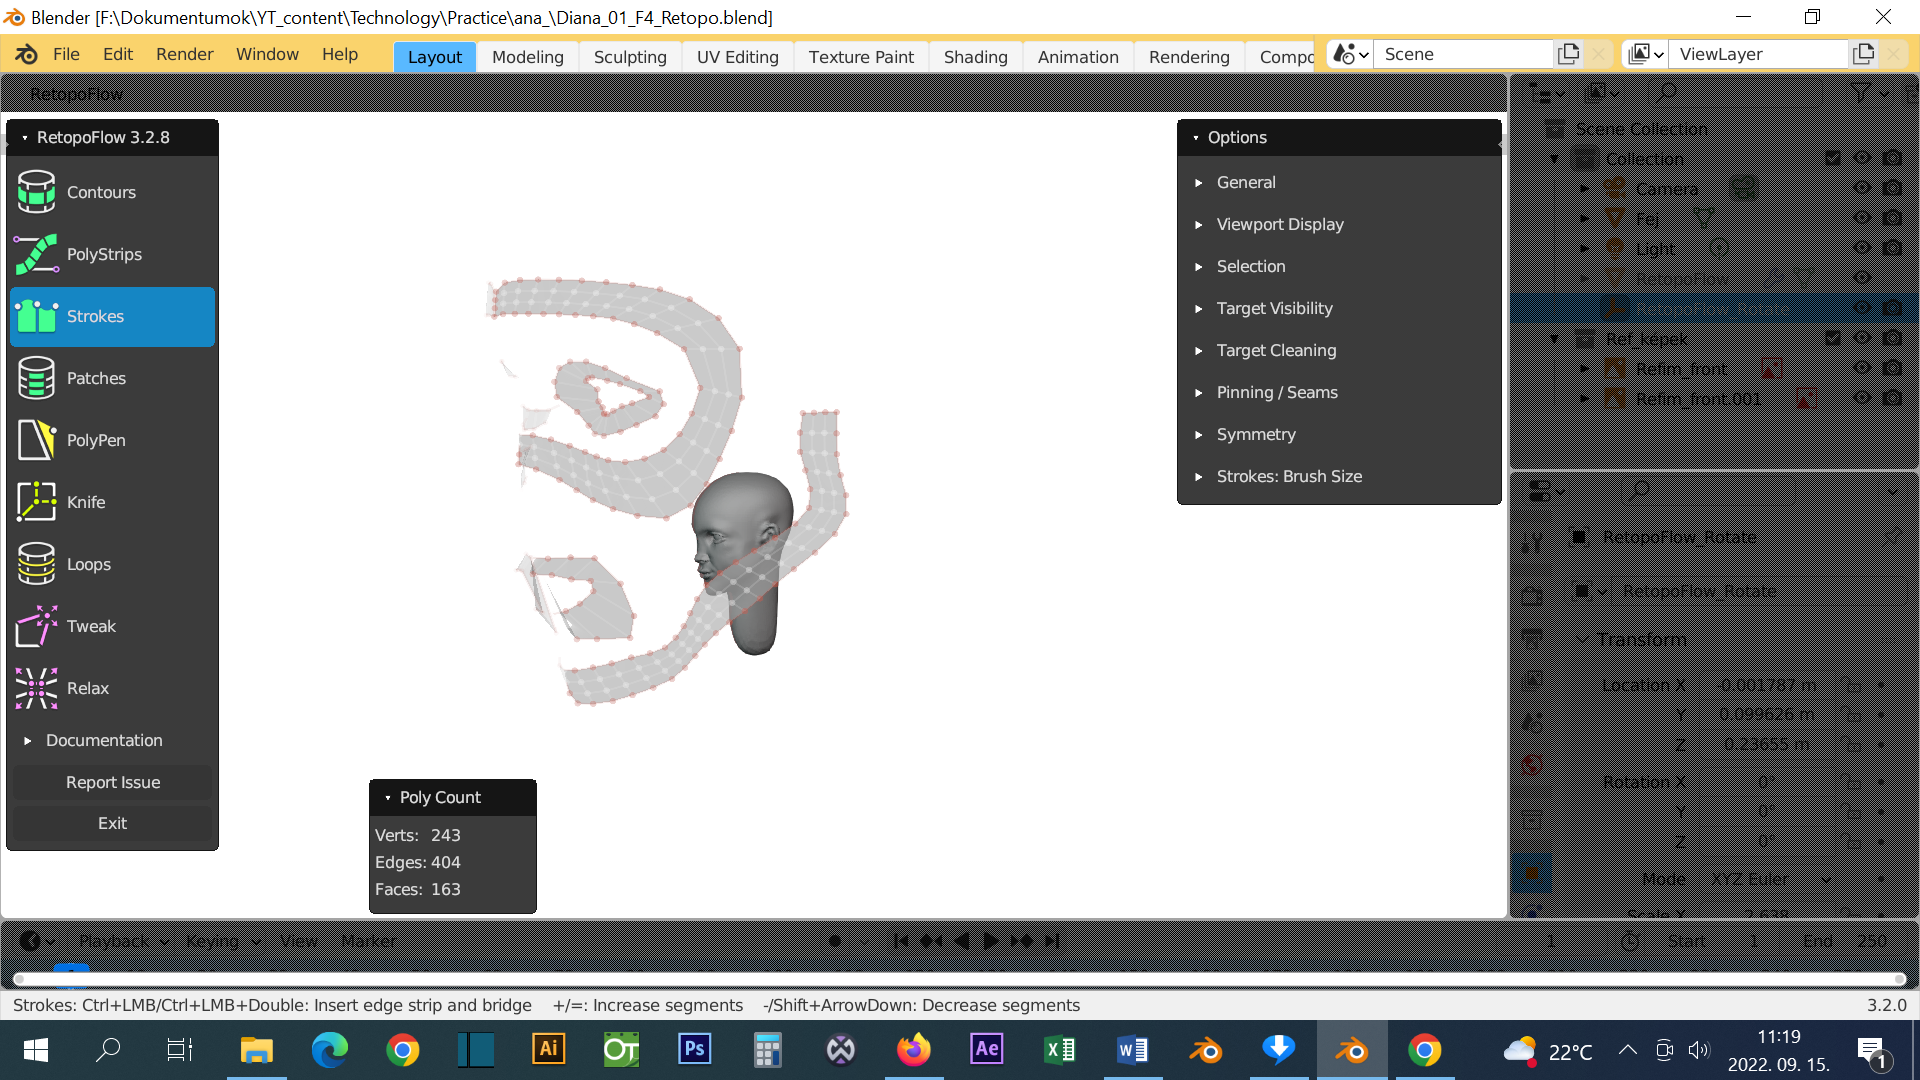
Task: Open the Loops tool
Action: click(x=88, y=564)
